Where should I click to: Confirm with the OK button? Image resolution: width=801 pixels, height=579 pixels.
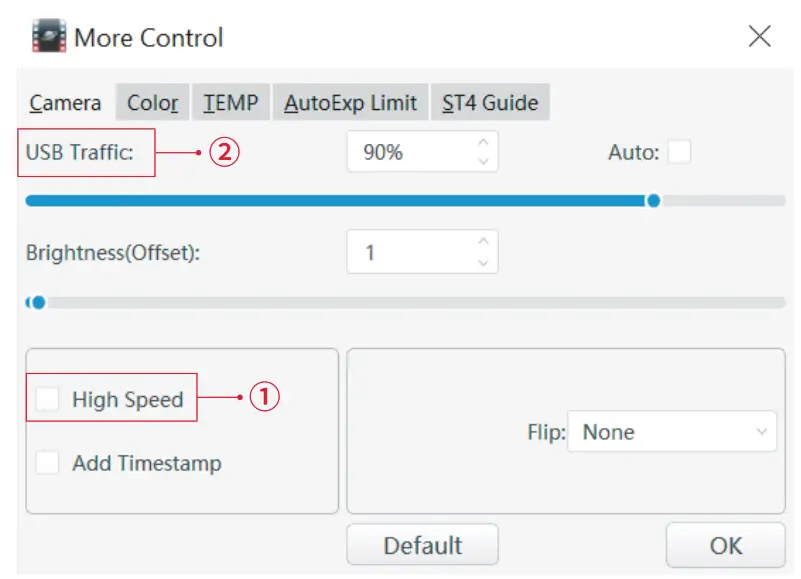click(725, 545)
